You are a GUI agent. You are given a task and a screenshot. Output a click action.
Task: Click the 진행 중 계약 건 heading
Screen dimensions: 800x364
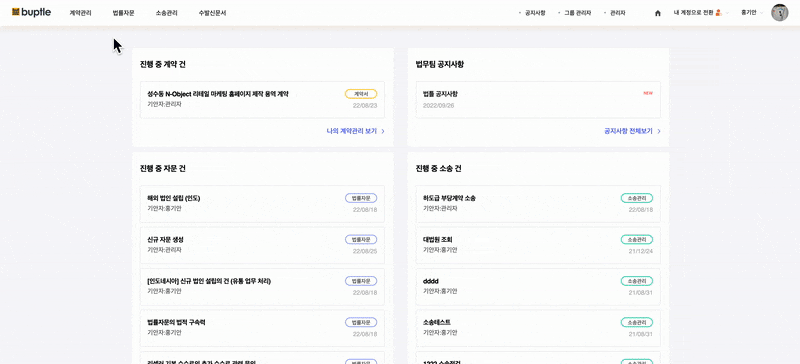(x=163, y=64)
